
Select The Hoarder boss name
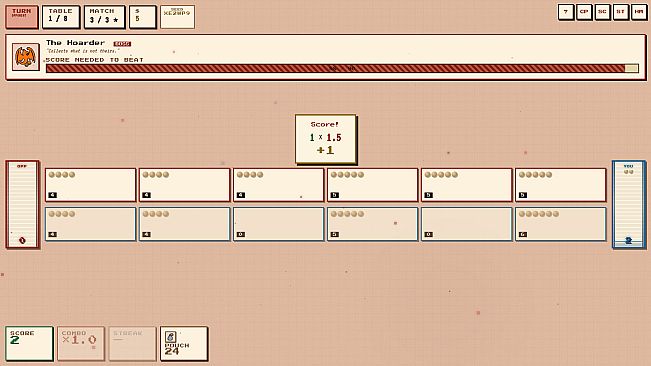(75, 43)
